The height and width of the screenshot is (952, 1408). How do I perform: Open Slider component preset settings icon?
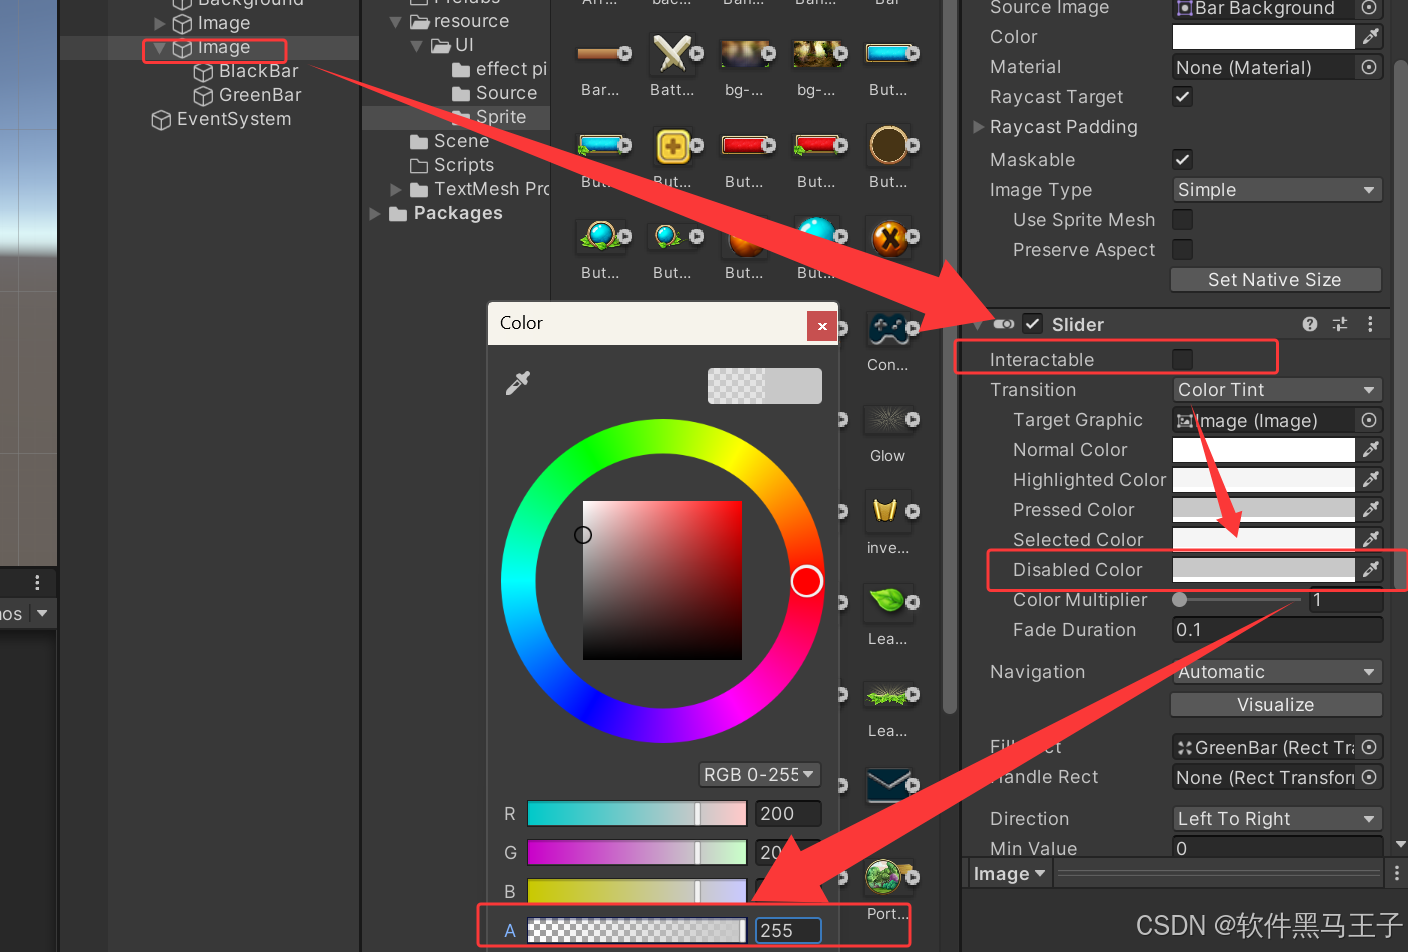coord(1340,324)
